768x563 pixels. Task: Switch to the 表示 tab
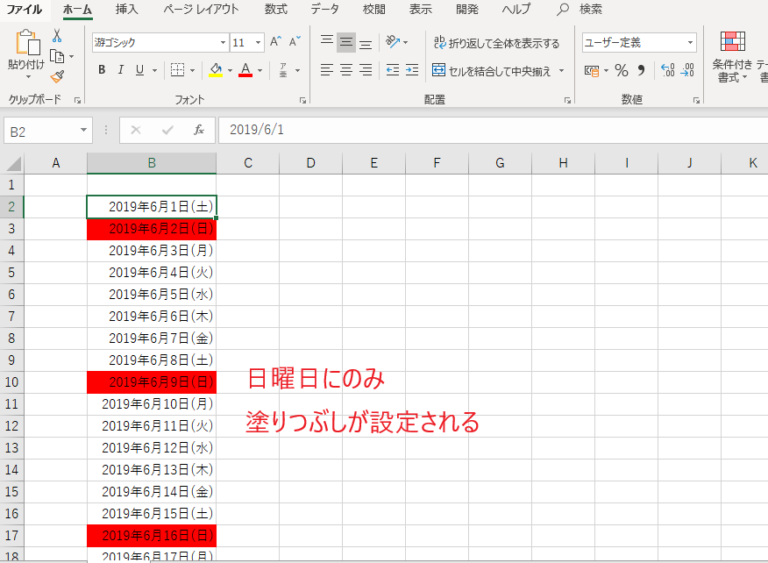click(420, 9)
